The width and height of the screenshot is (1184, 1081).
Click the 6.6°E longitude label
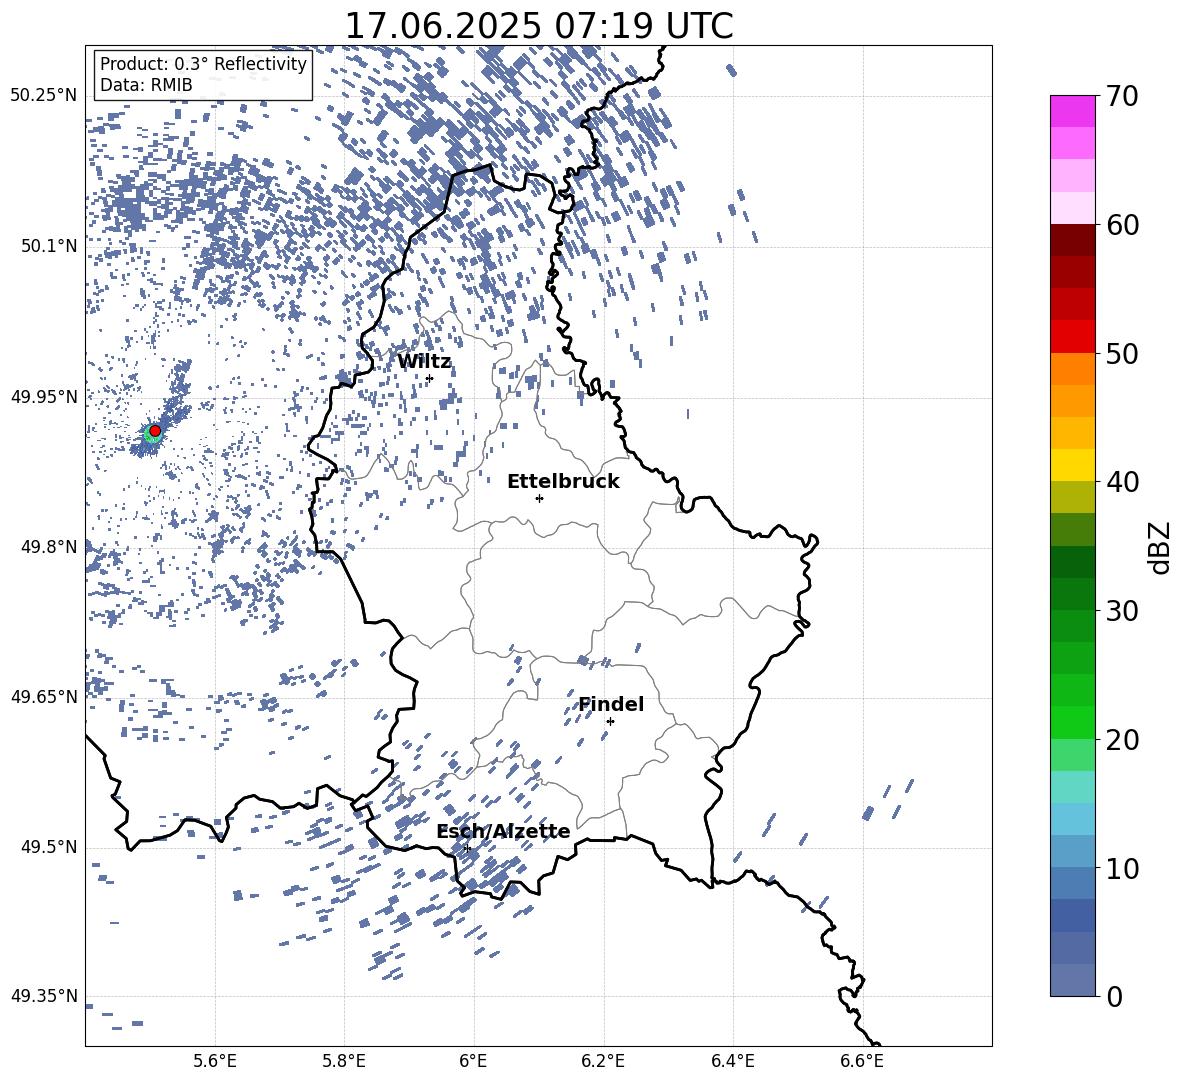(862, 1061)
